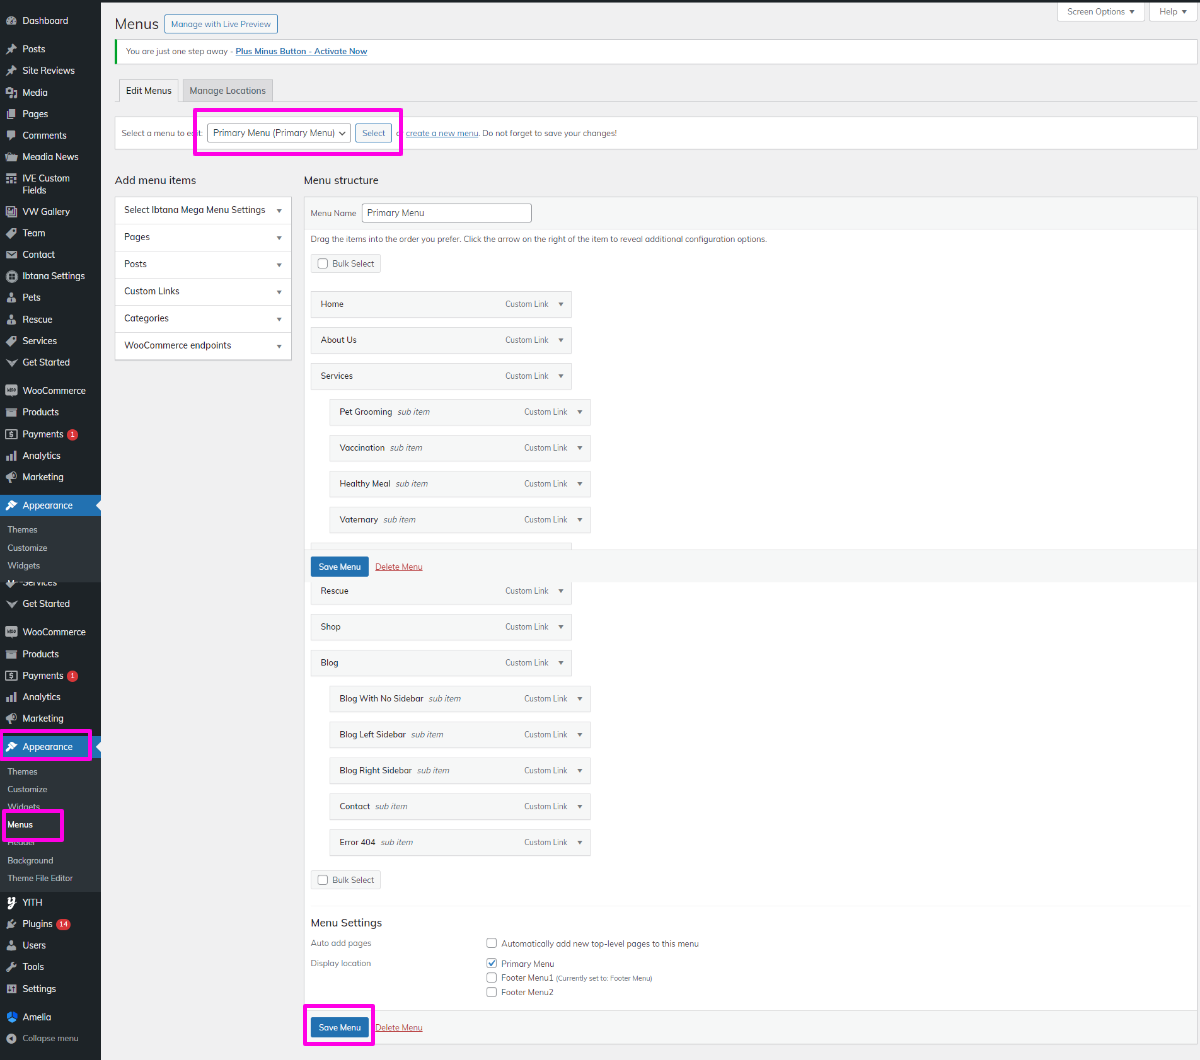Enable automatically add new top-level pages
Screen dimensions: 1200x1060
click(492, 943)
